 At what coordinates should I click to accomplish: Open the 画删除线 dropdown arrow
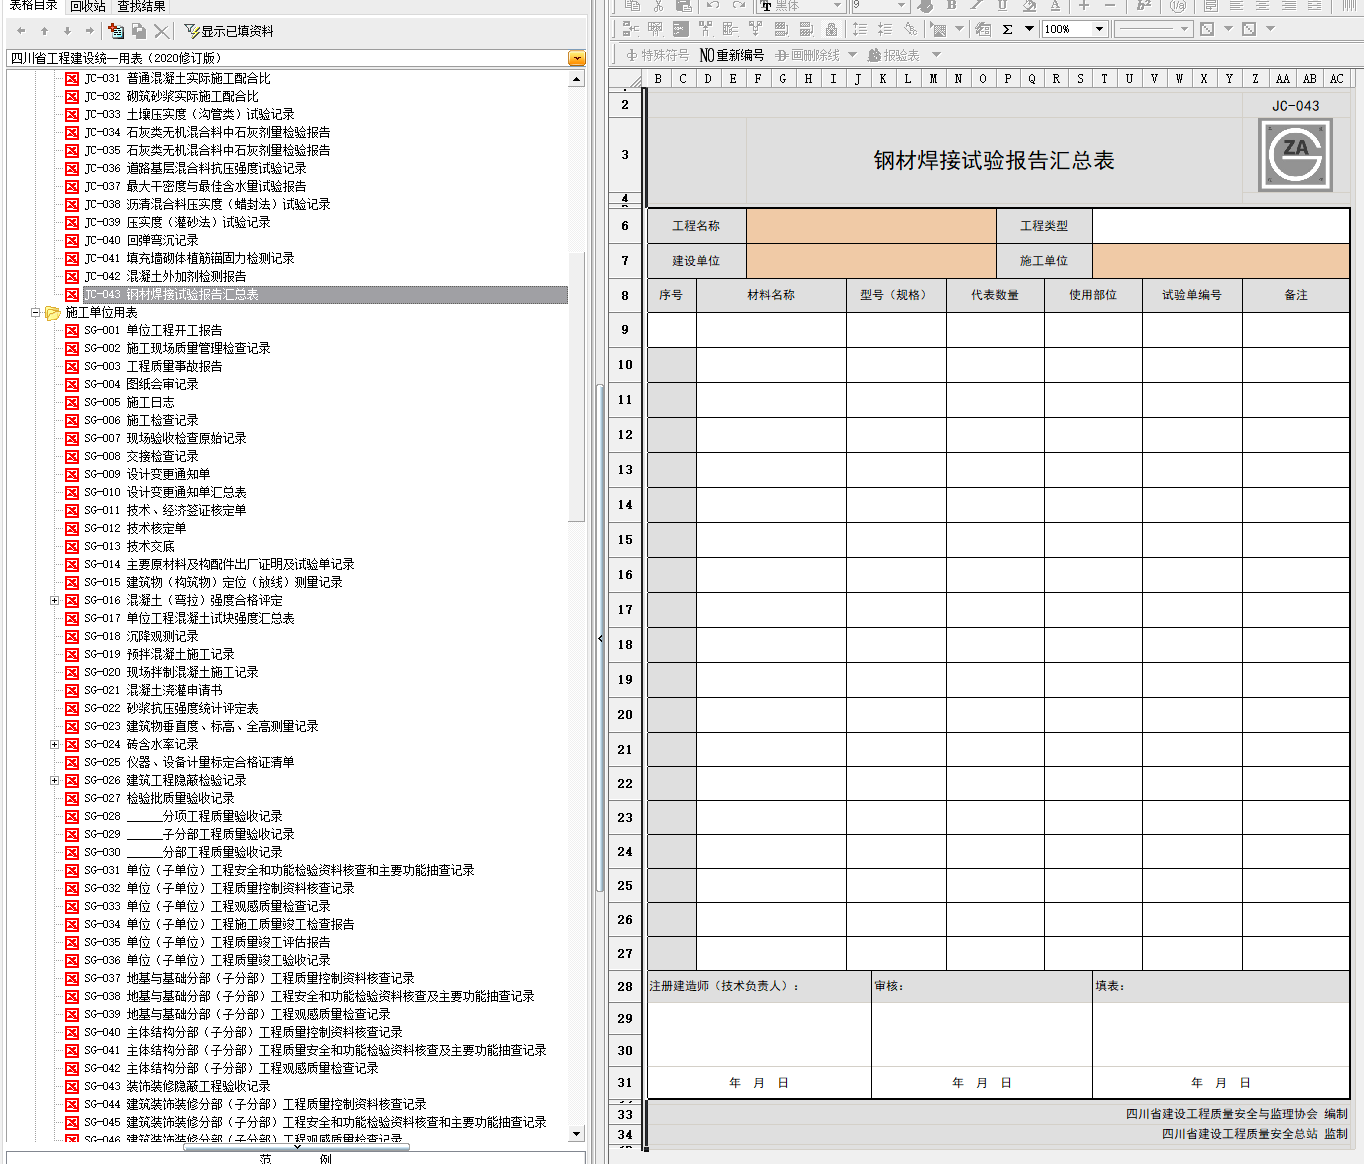pos(852,55)
